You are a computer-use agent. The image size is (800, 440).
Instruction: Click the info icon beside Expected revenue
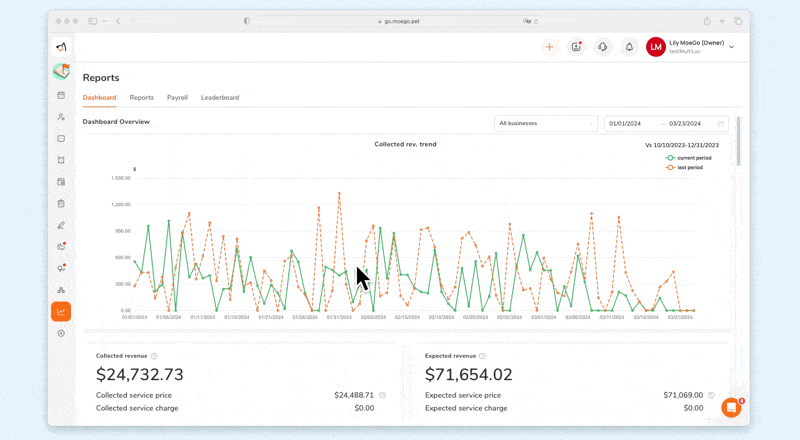point(483,356)
